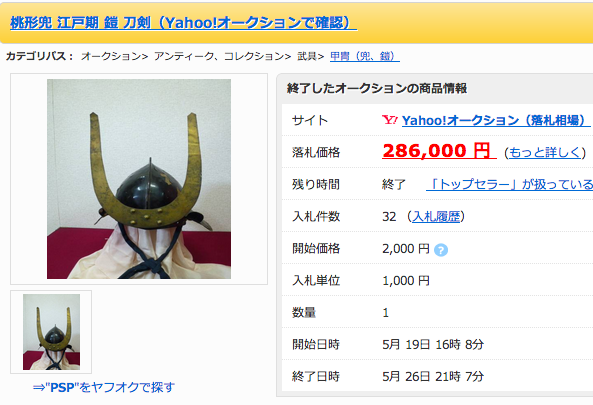Click the bid count number 32
Screen dimensions: 593x405
pos(389,217)
